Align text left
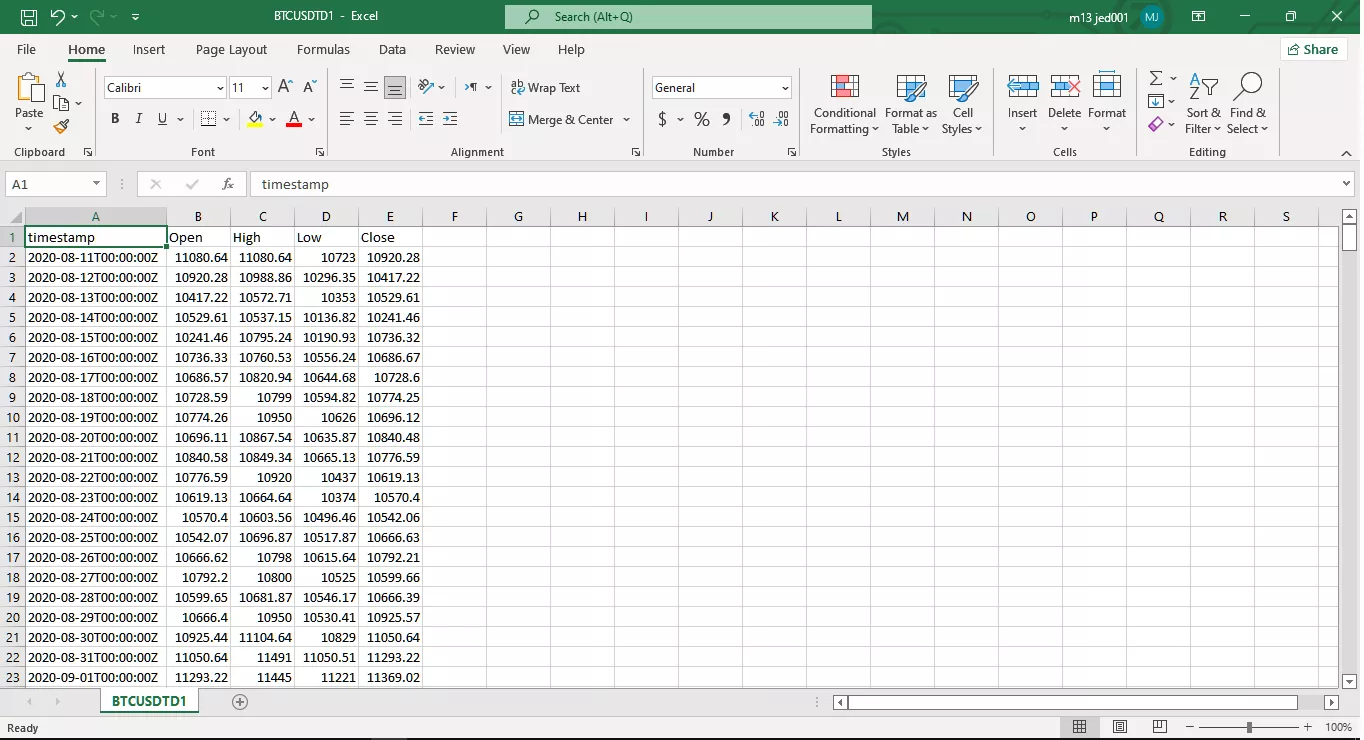 coord(347,119)
